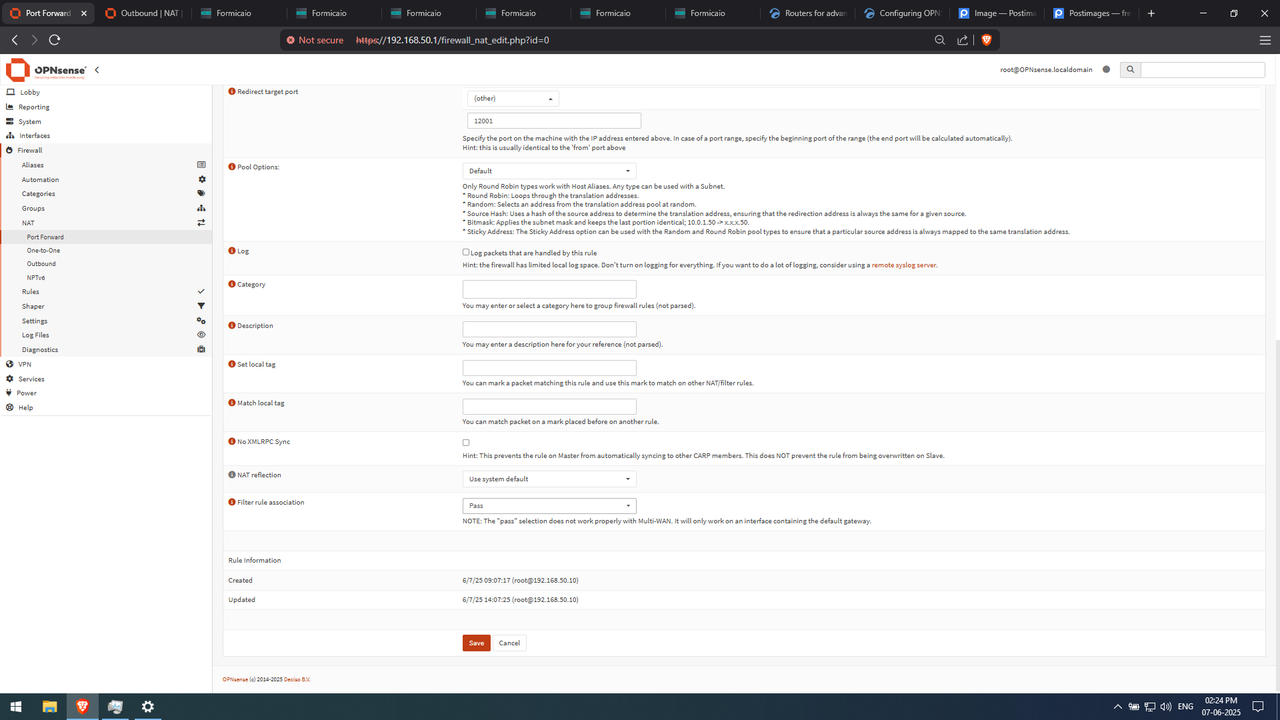Click the Description text field
The image size is (1280, 720).
point(549,329)
